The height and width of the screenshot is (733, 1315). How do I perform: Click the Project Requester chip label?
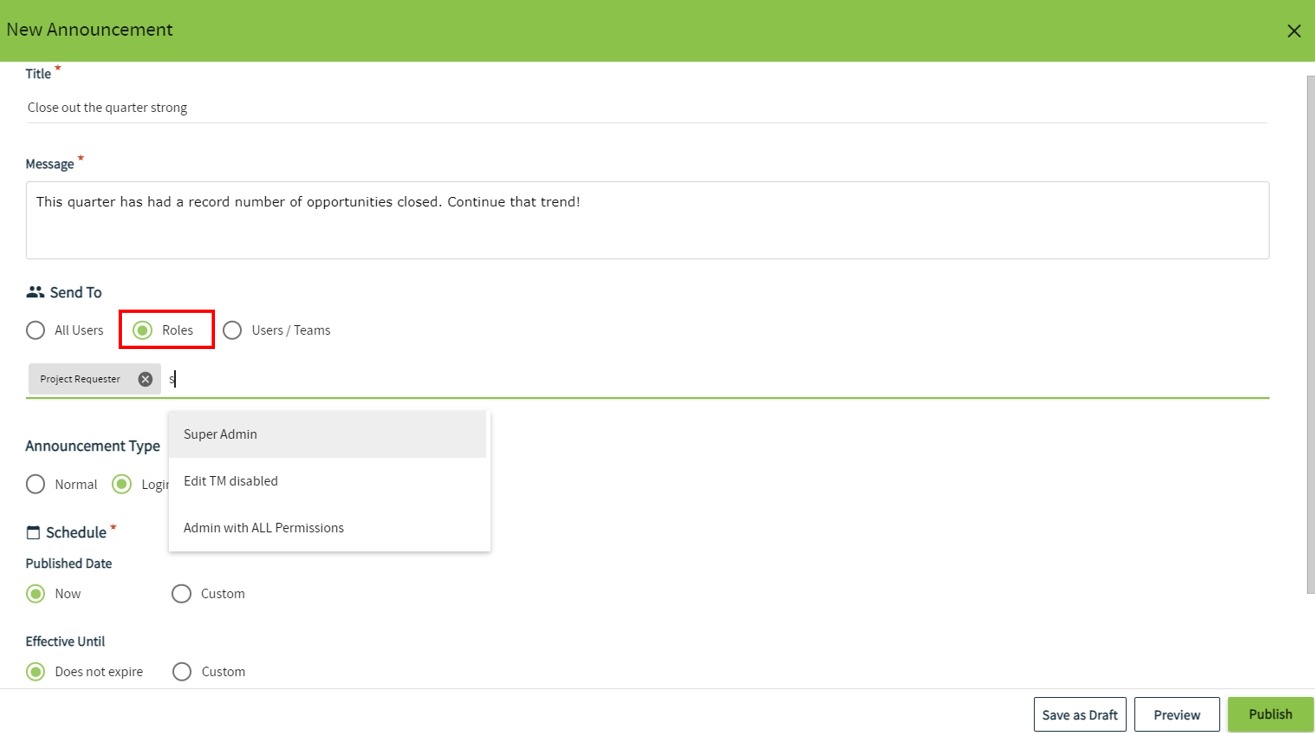tap(80, 379)
